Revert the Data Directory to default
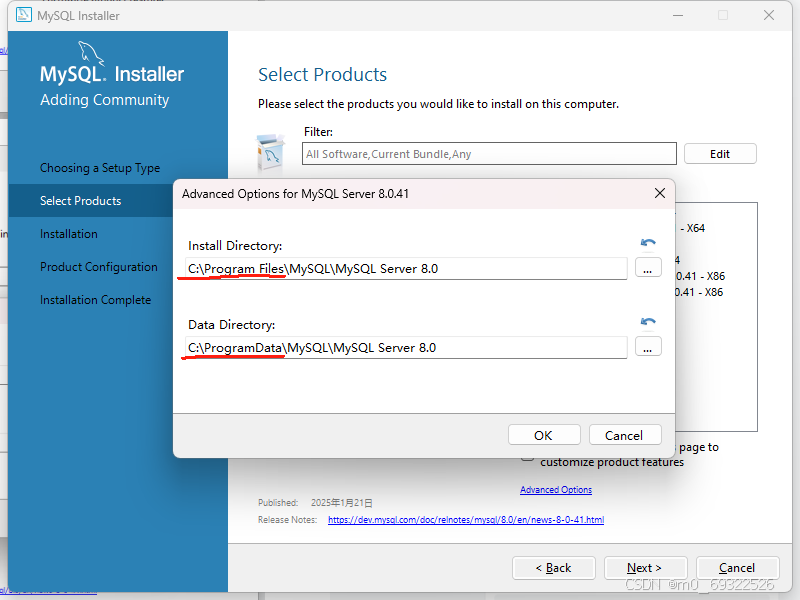The width and height of the screenshot is (800, 600). [x=648, y=322]
